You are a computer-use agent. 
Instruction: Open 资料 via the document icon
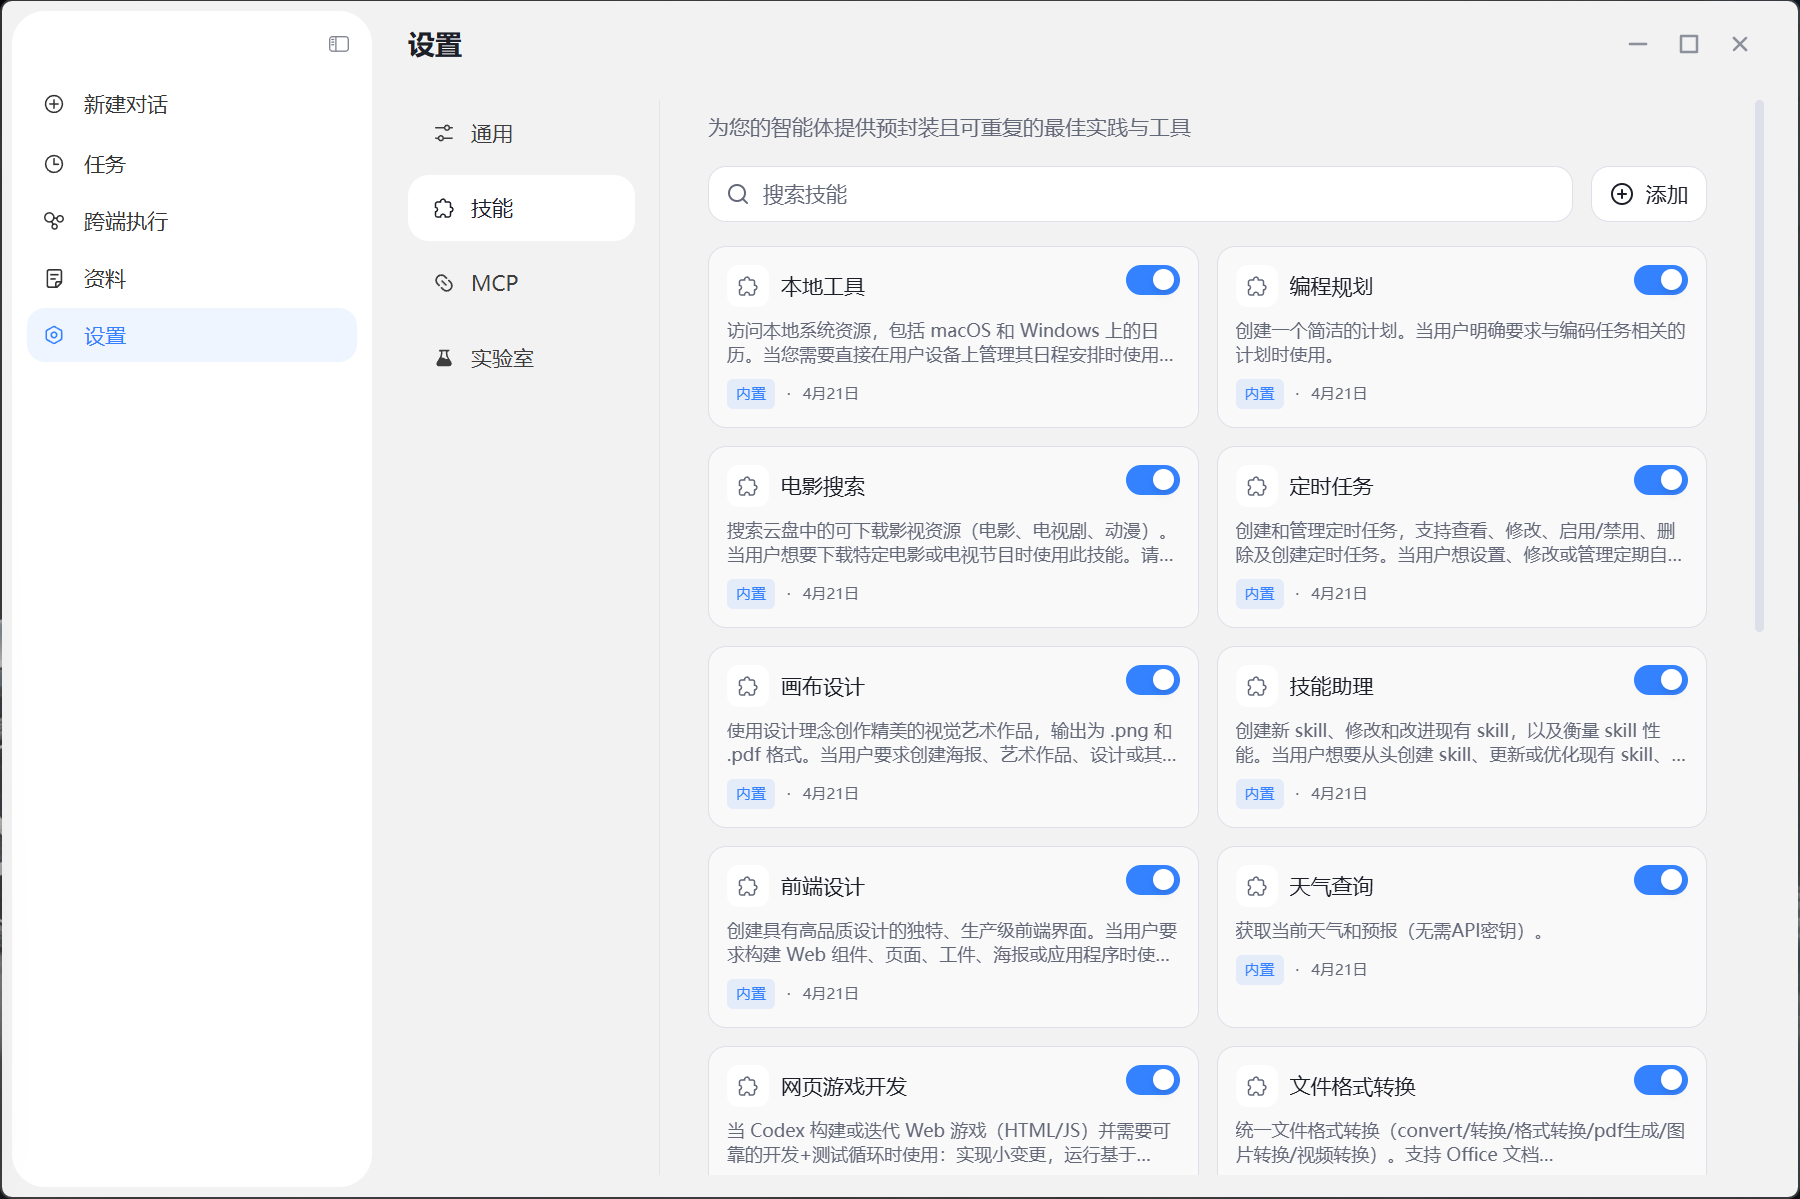click(53, 278)
